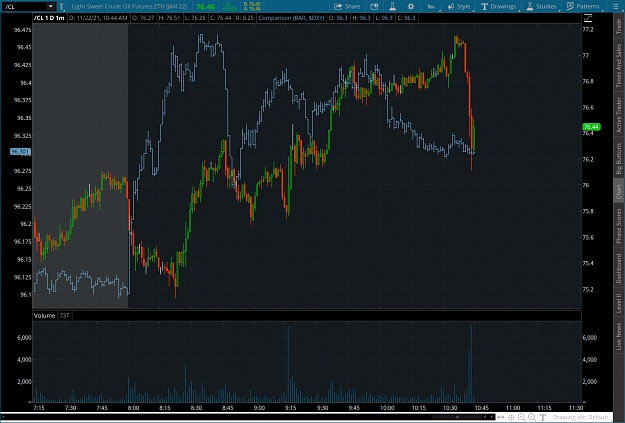Viewport: 625px width, 423px height.
Task: Click the Volume value 737
Action: 65,316
